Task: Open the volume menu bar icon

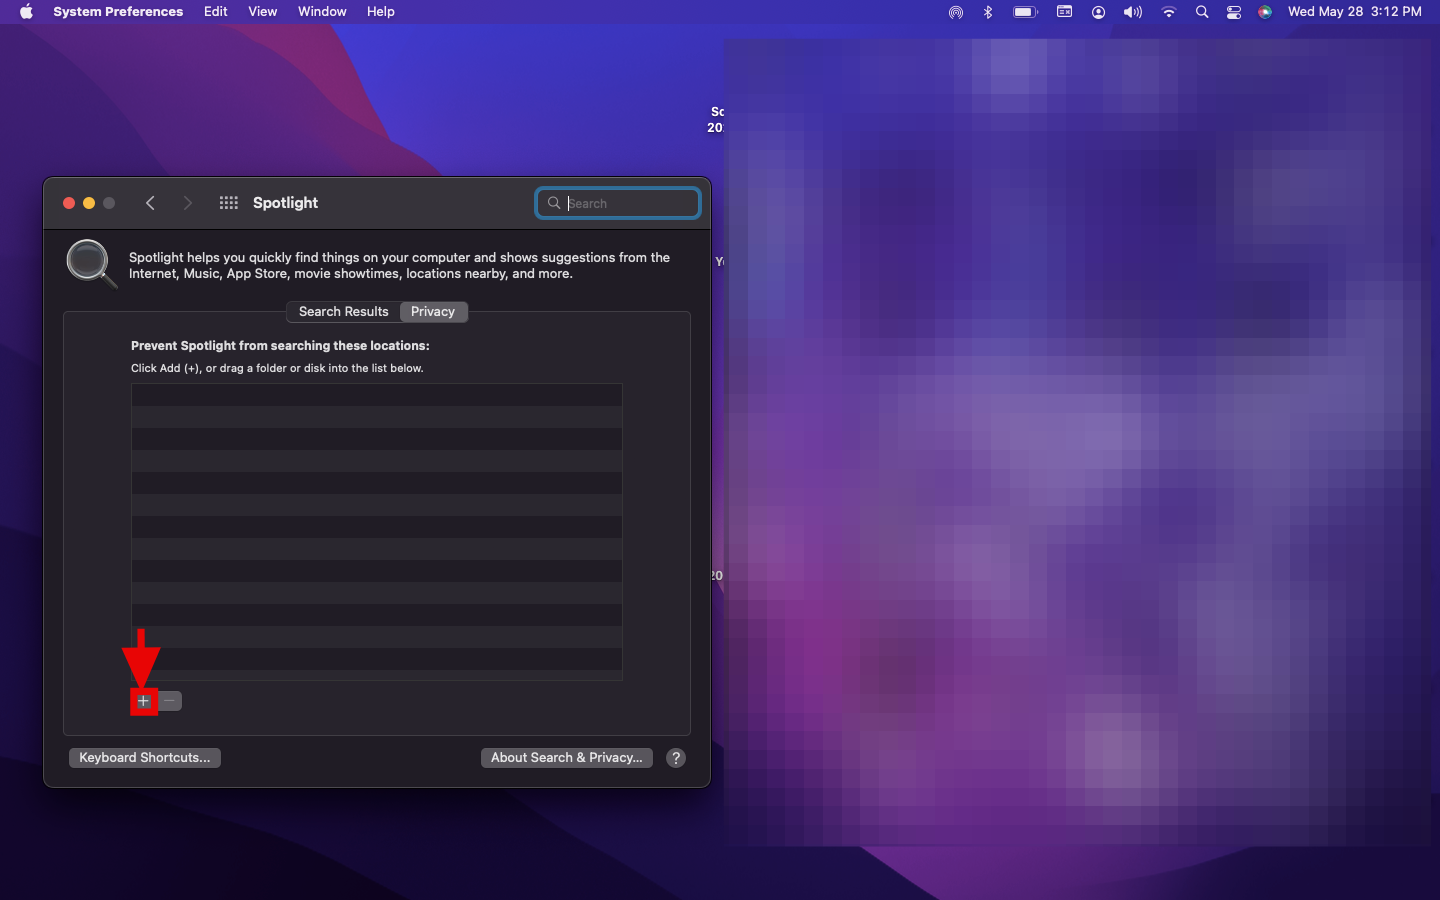Action: [x=1132, y=12]
